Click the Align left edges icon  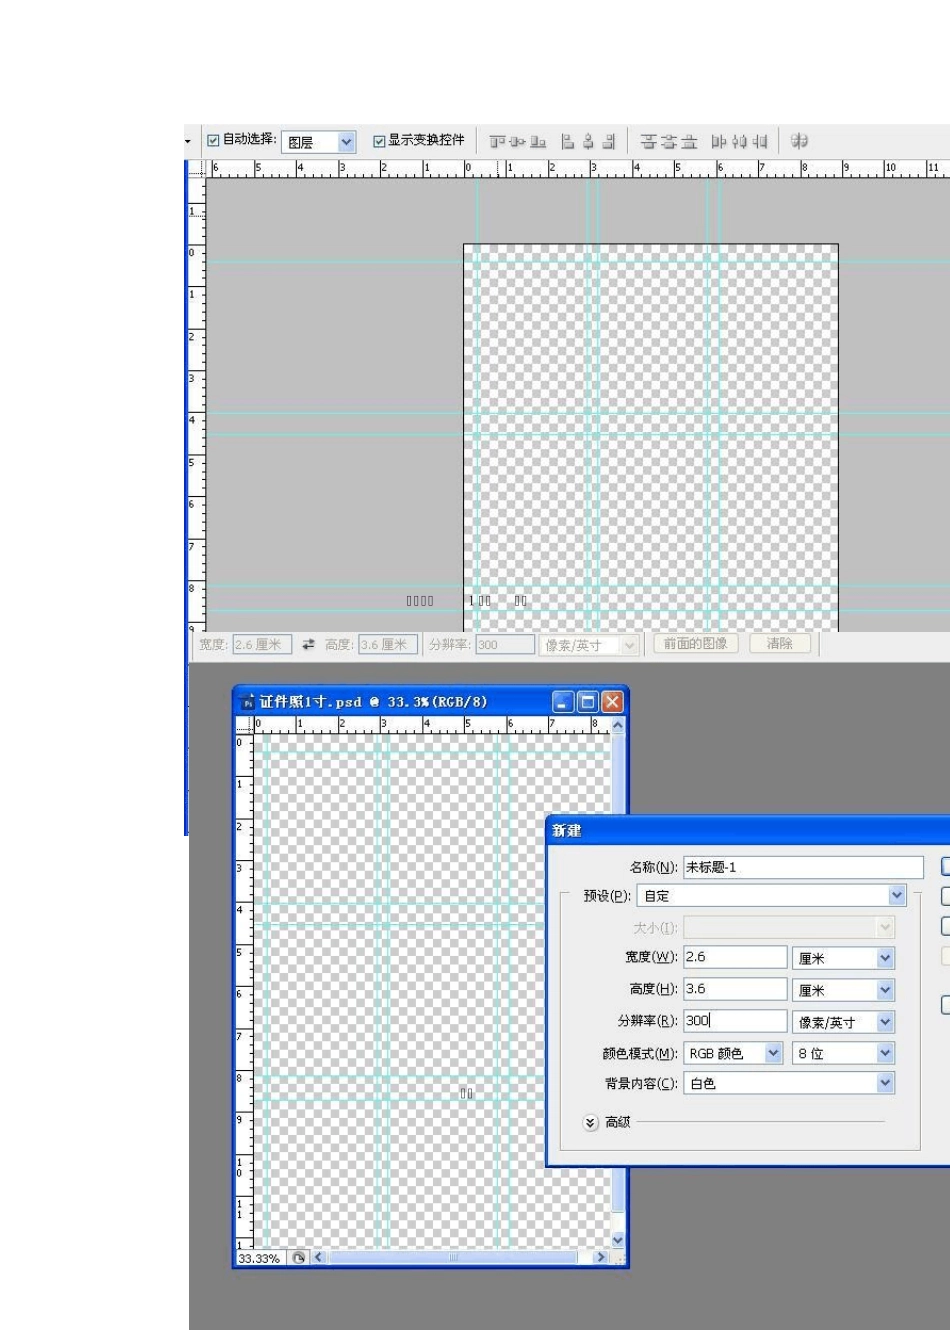point(567,142)
